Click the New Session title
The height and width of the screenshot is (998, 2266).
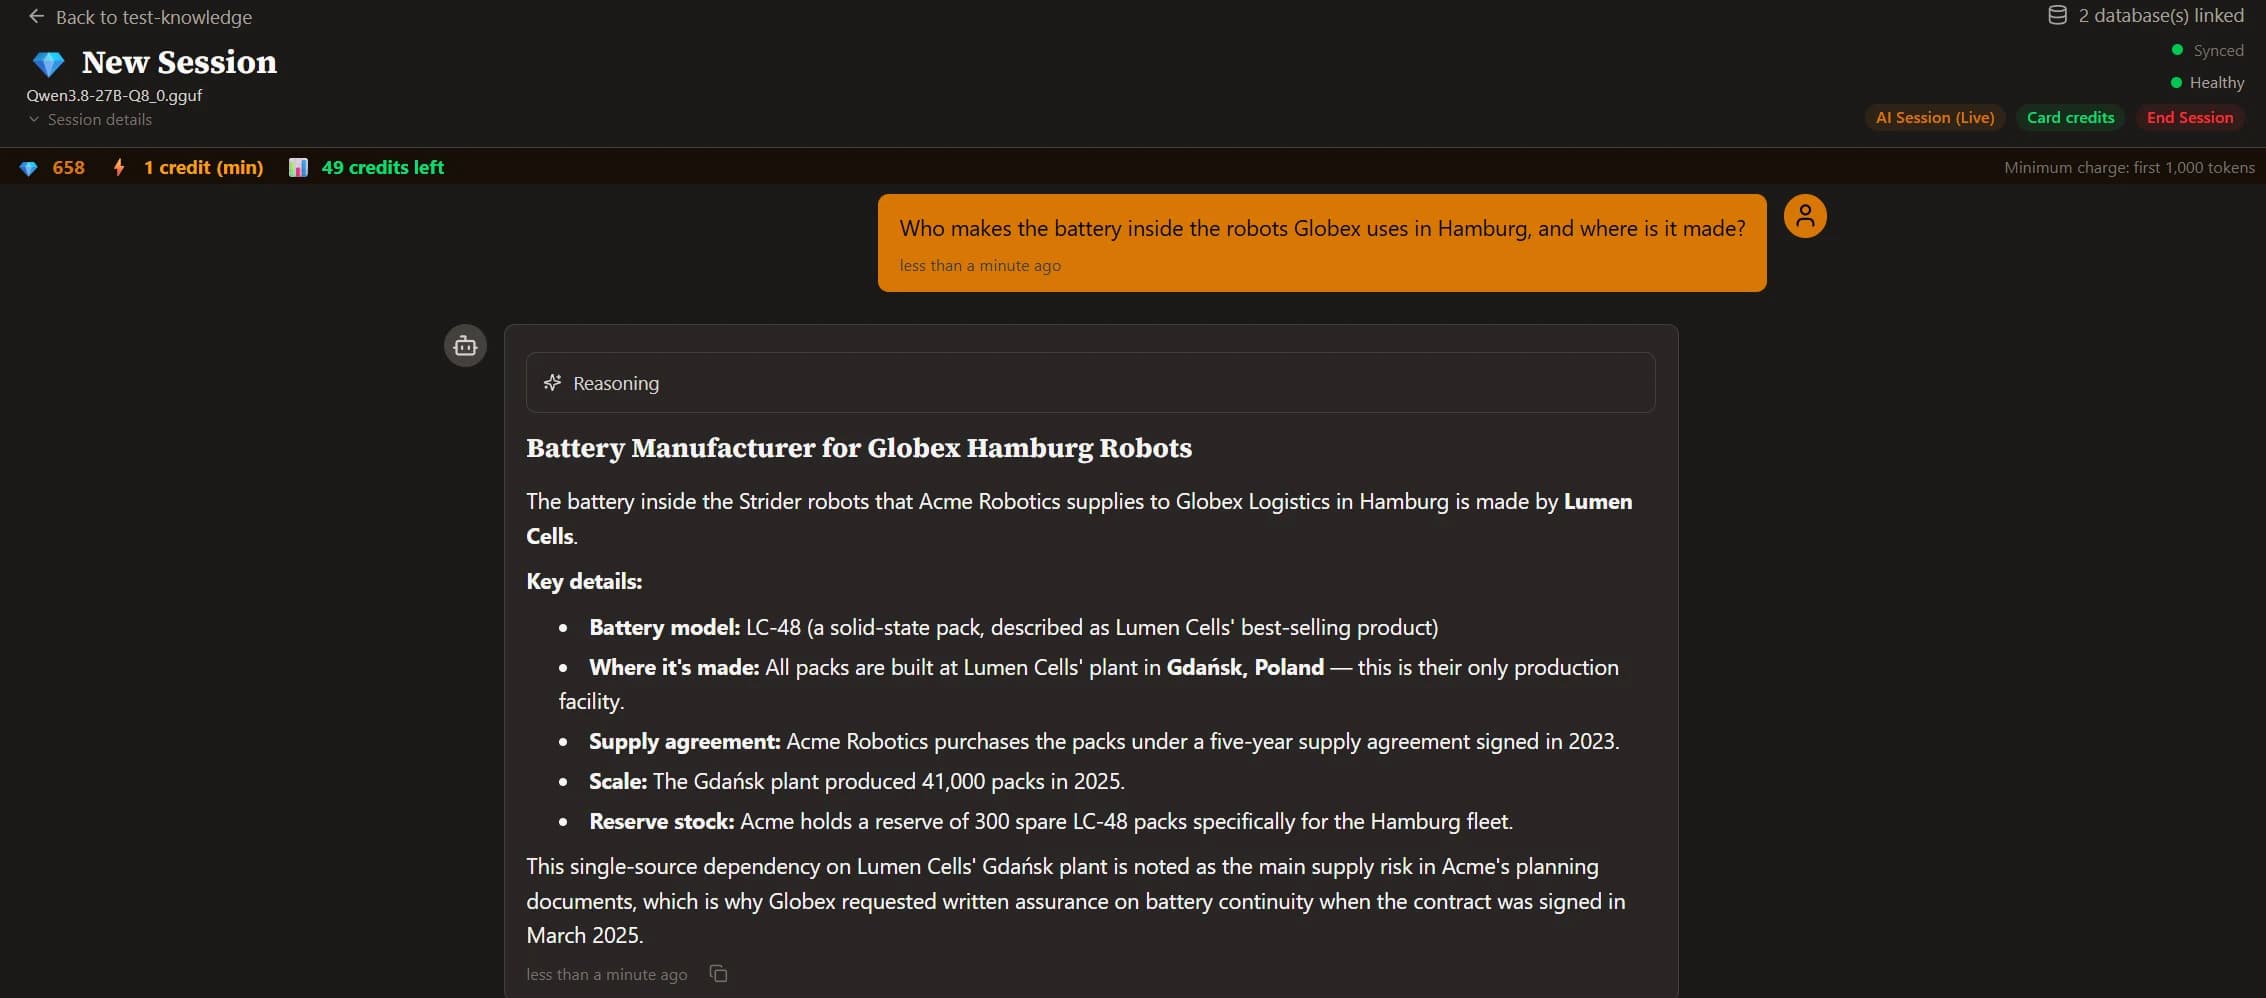(179, 62)
